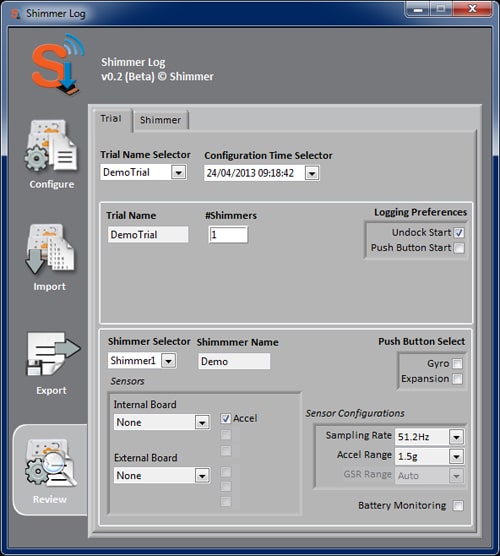Click the title bar Shimmer app icon

click(x=15, y=13)
